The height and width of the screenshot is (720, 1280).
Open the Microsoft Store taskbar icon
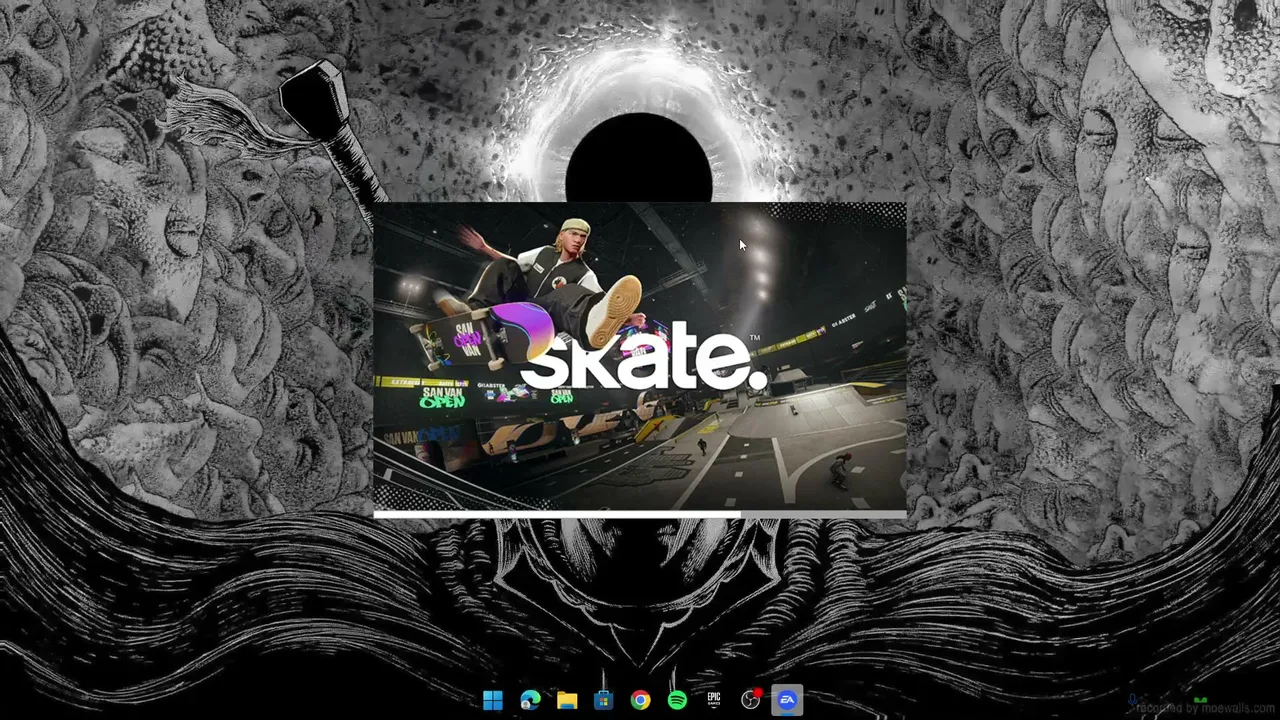[x=603, y=700]
